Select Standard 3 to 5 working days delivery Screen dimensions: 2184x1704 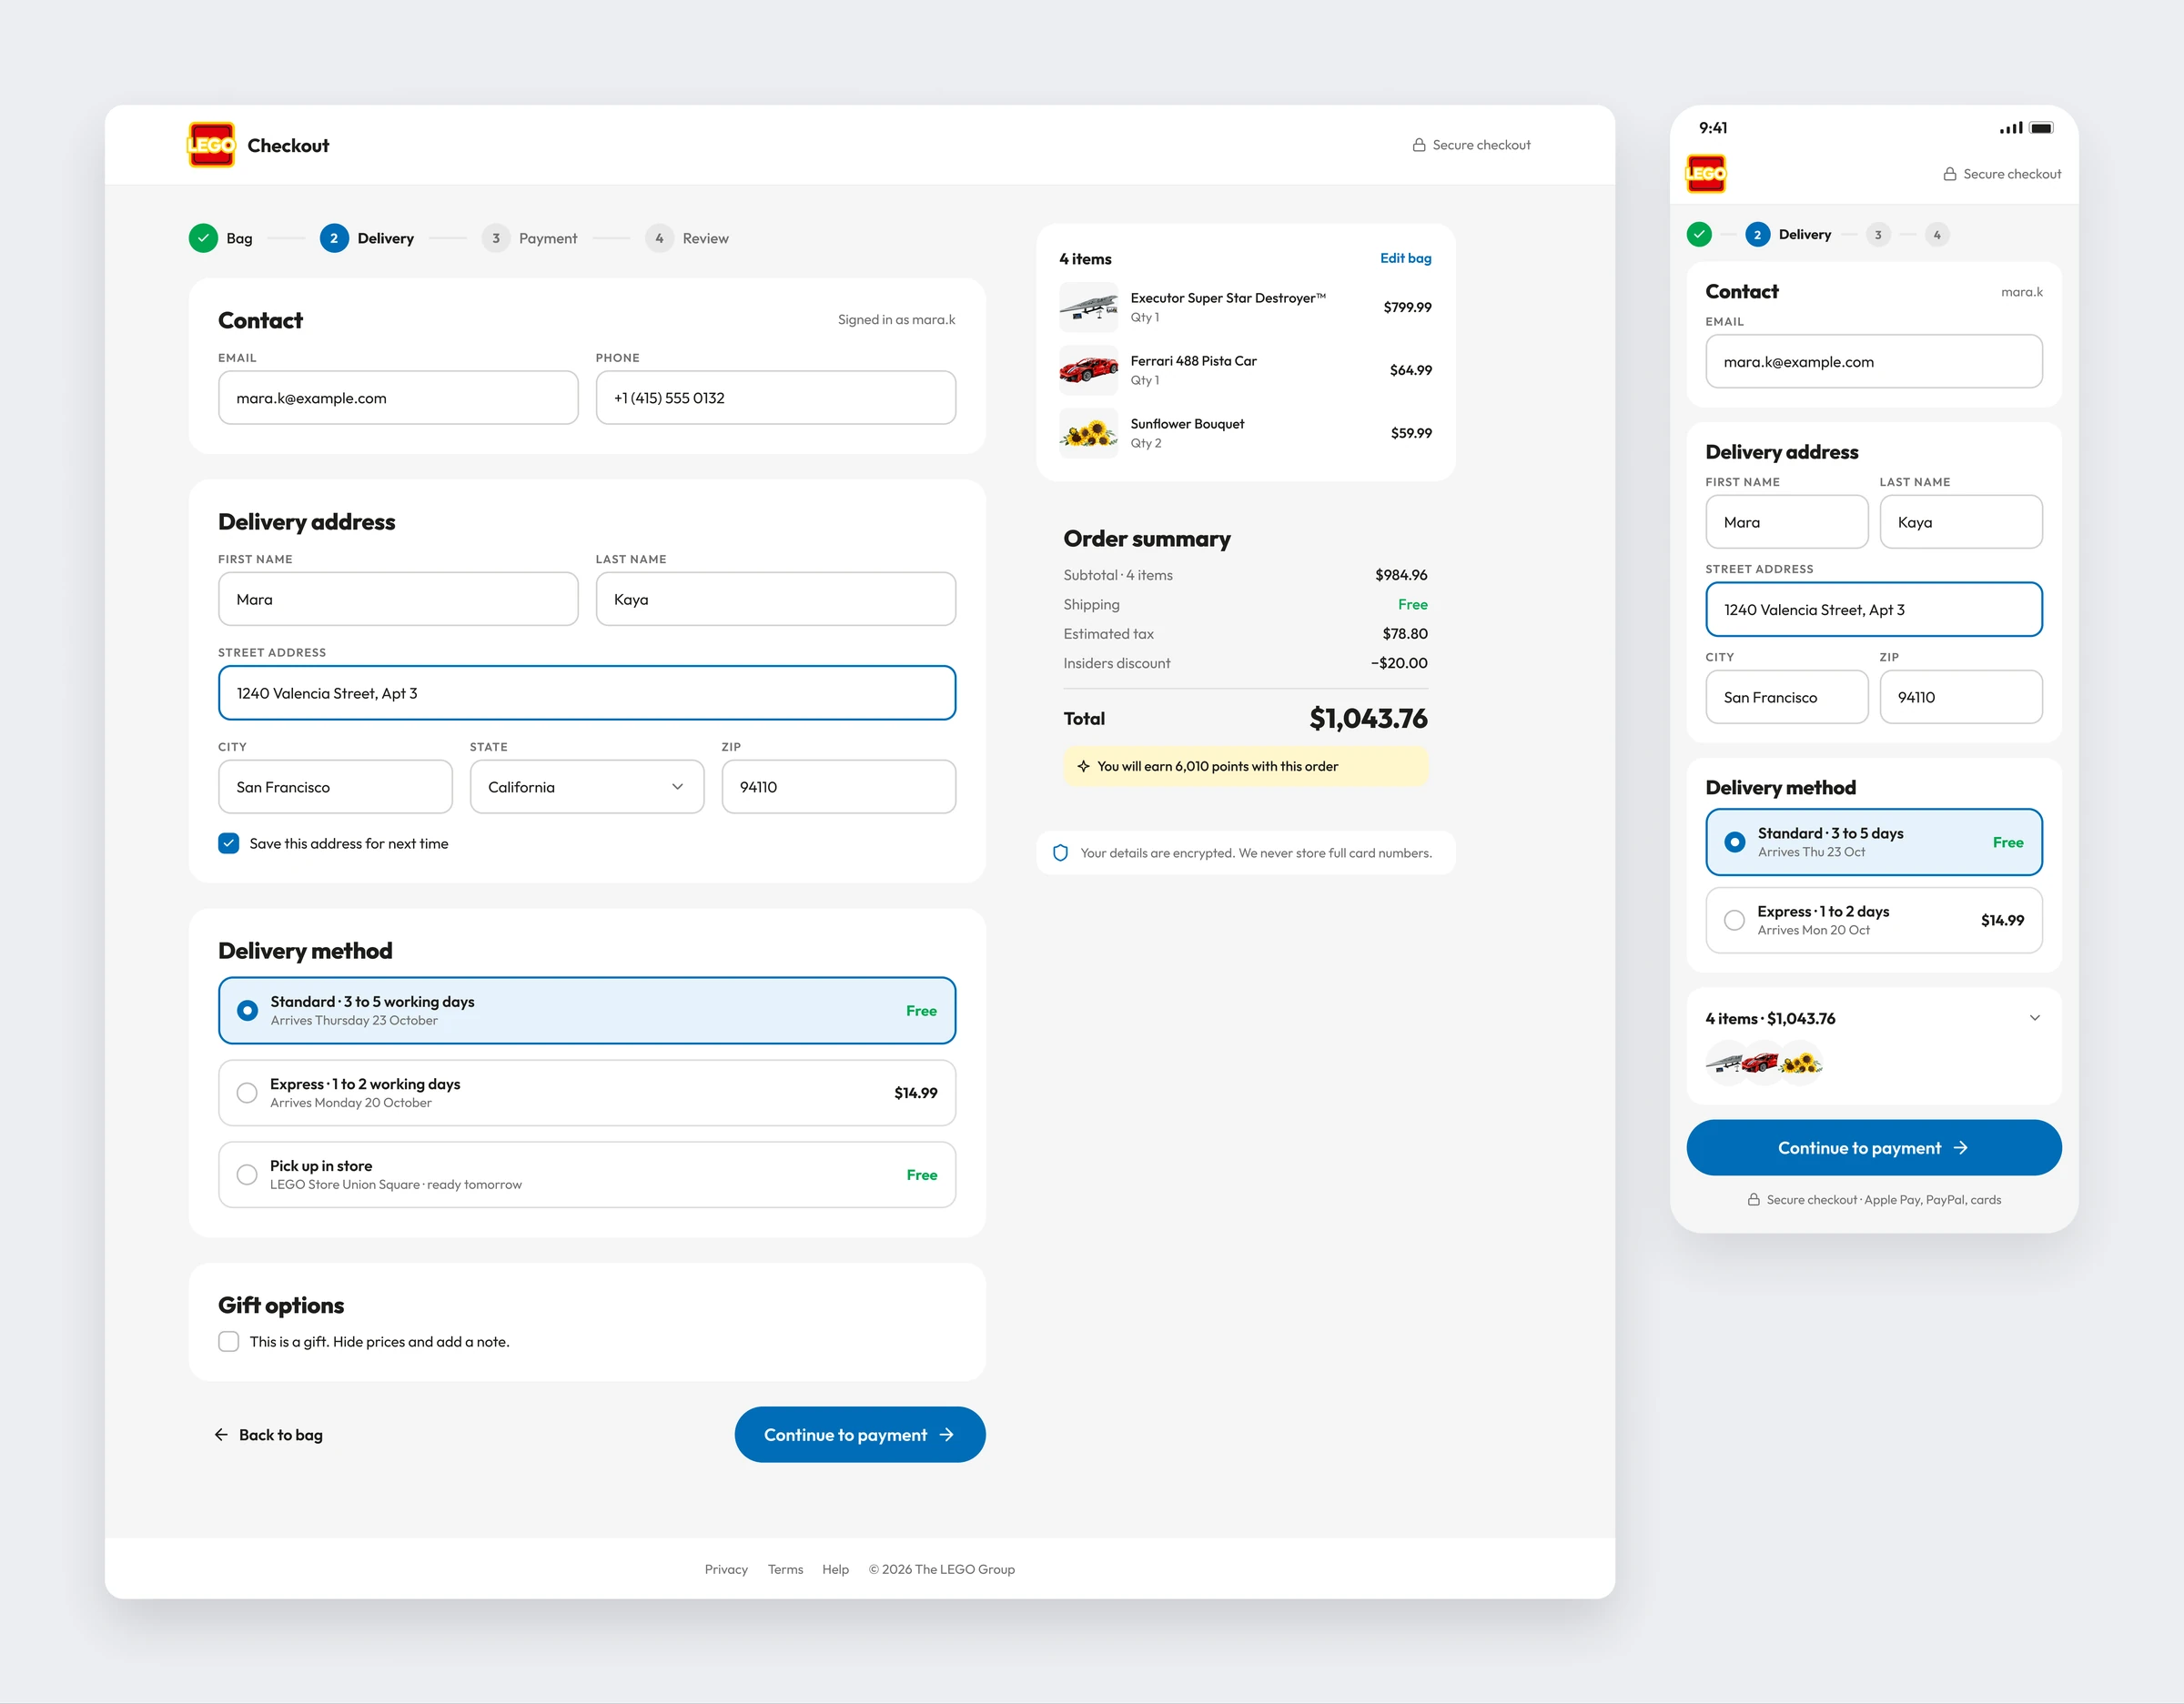coord(587,1010)
